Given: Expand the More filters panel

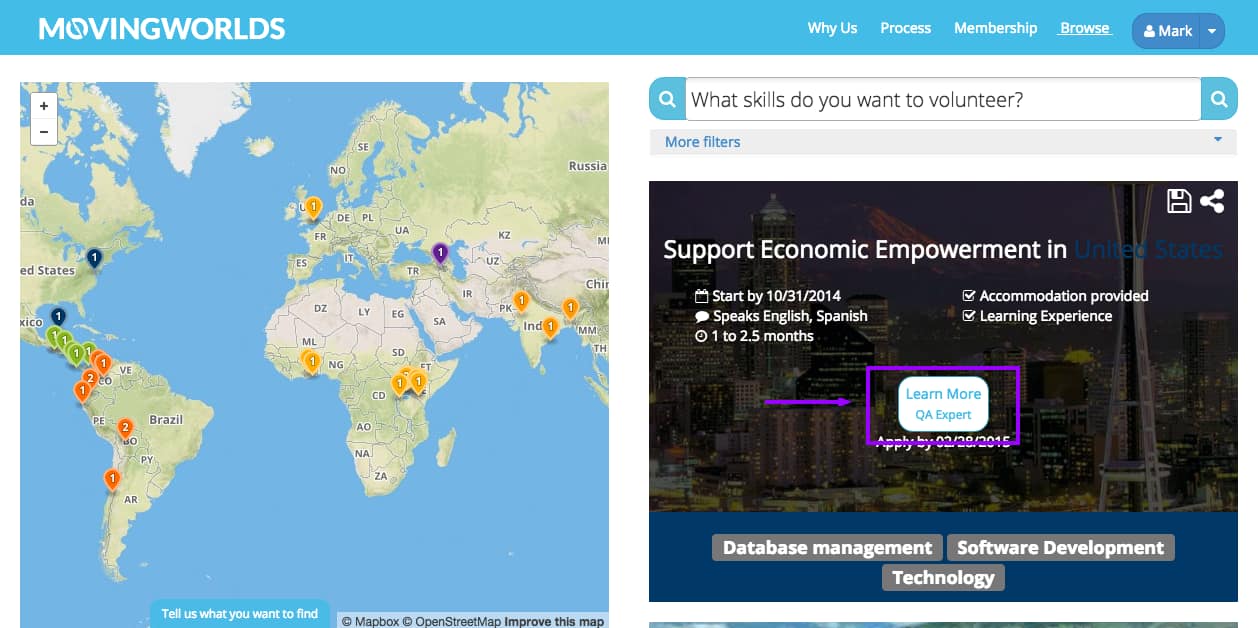Looking at the screenshot, I should (x=700, y=142).
